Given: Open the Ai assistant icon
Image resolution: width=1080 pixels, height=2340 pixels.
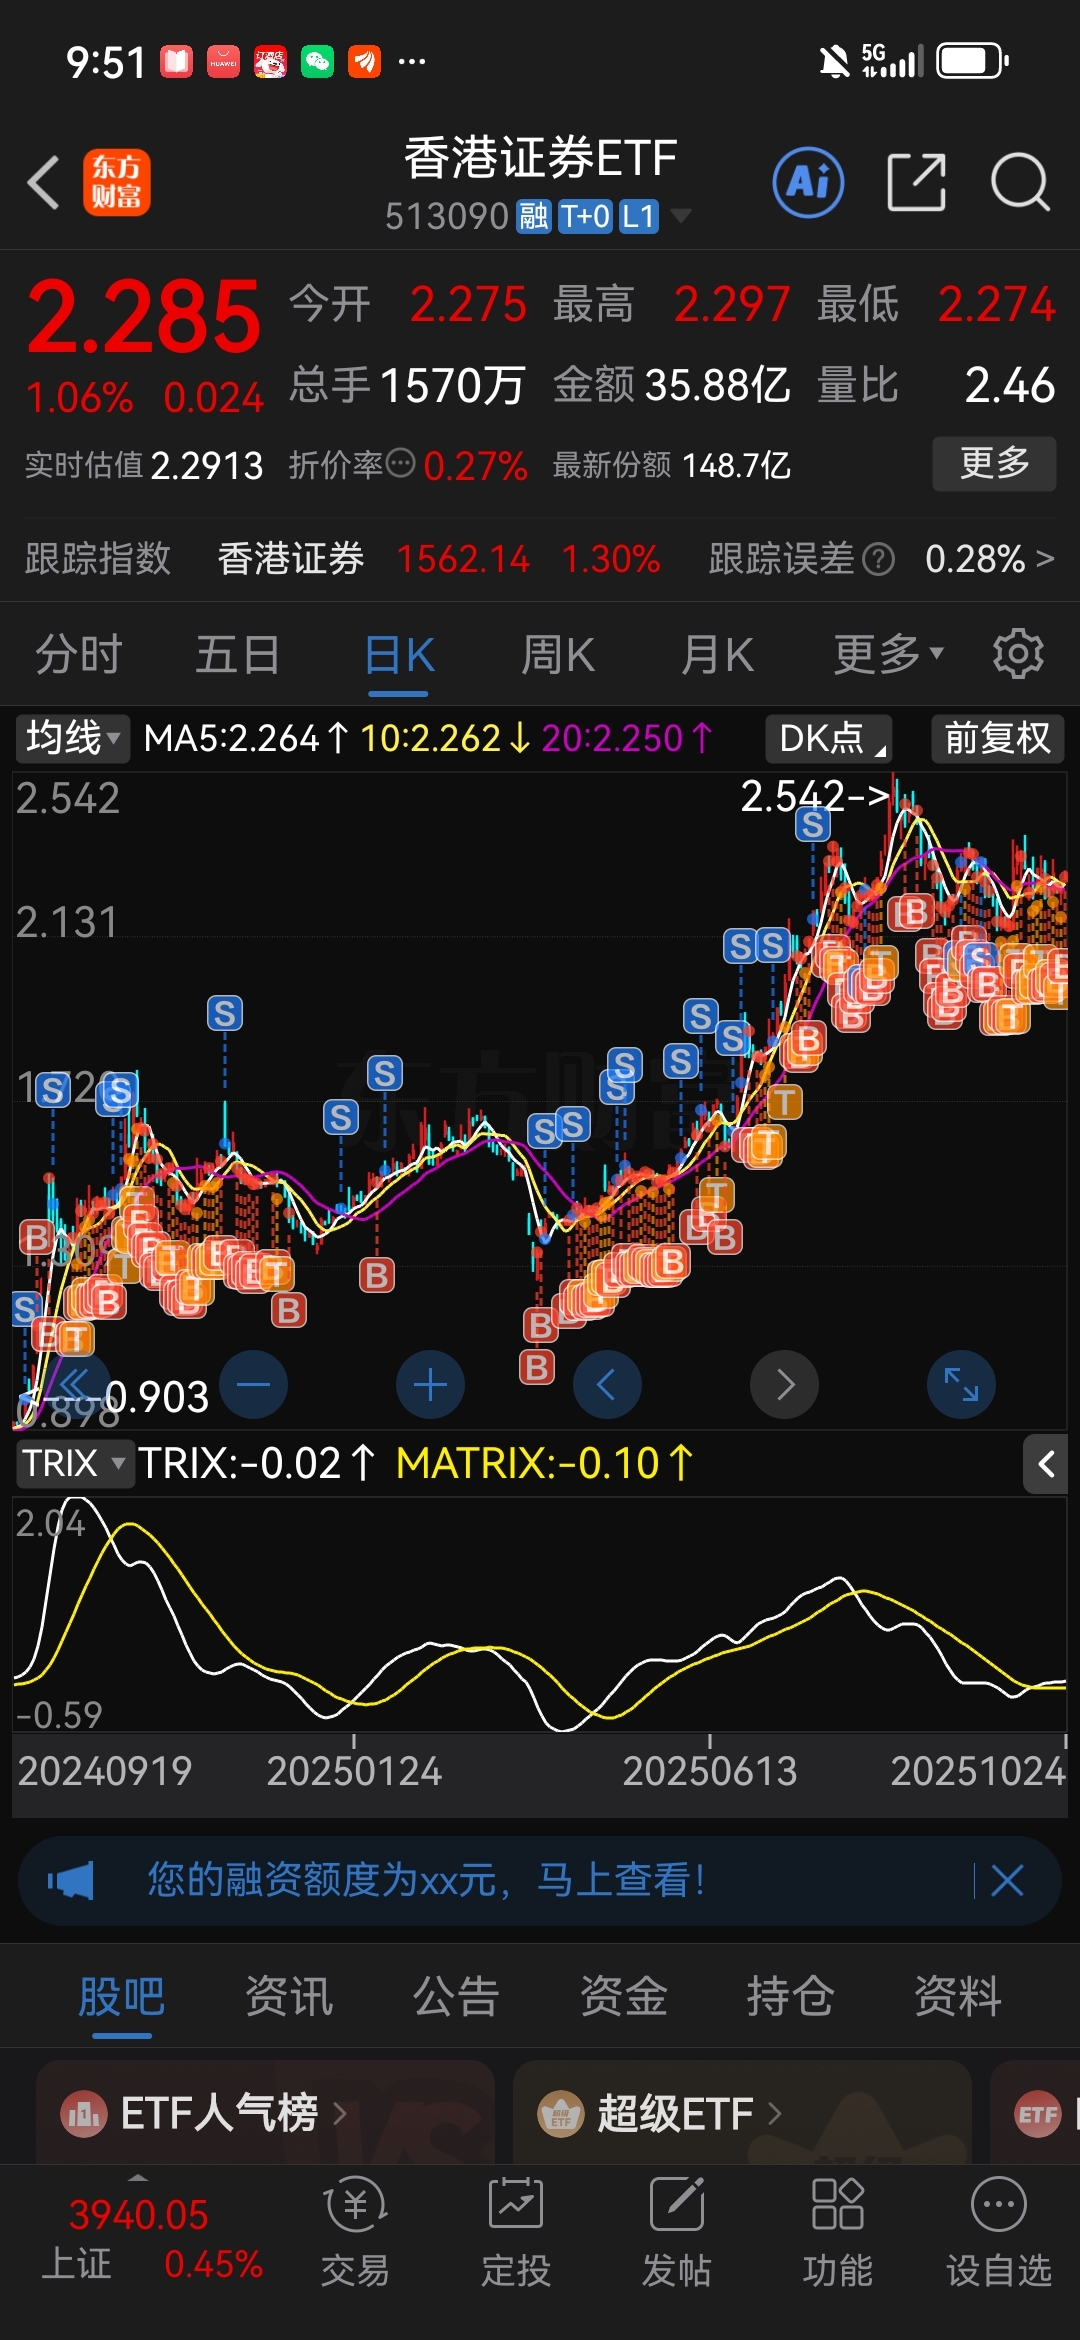Looking at the screenshot, I should [808, 182].
